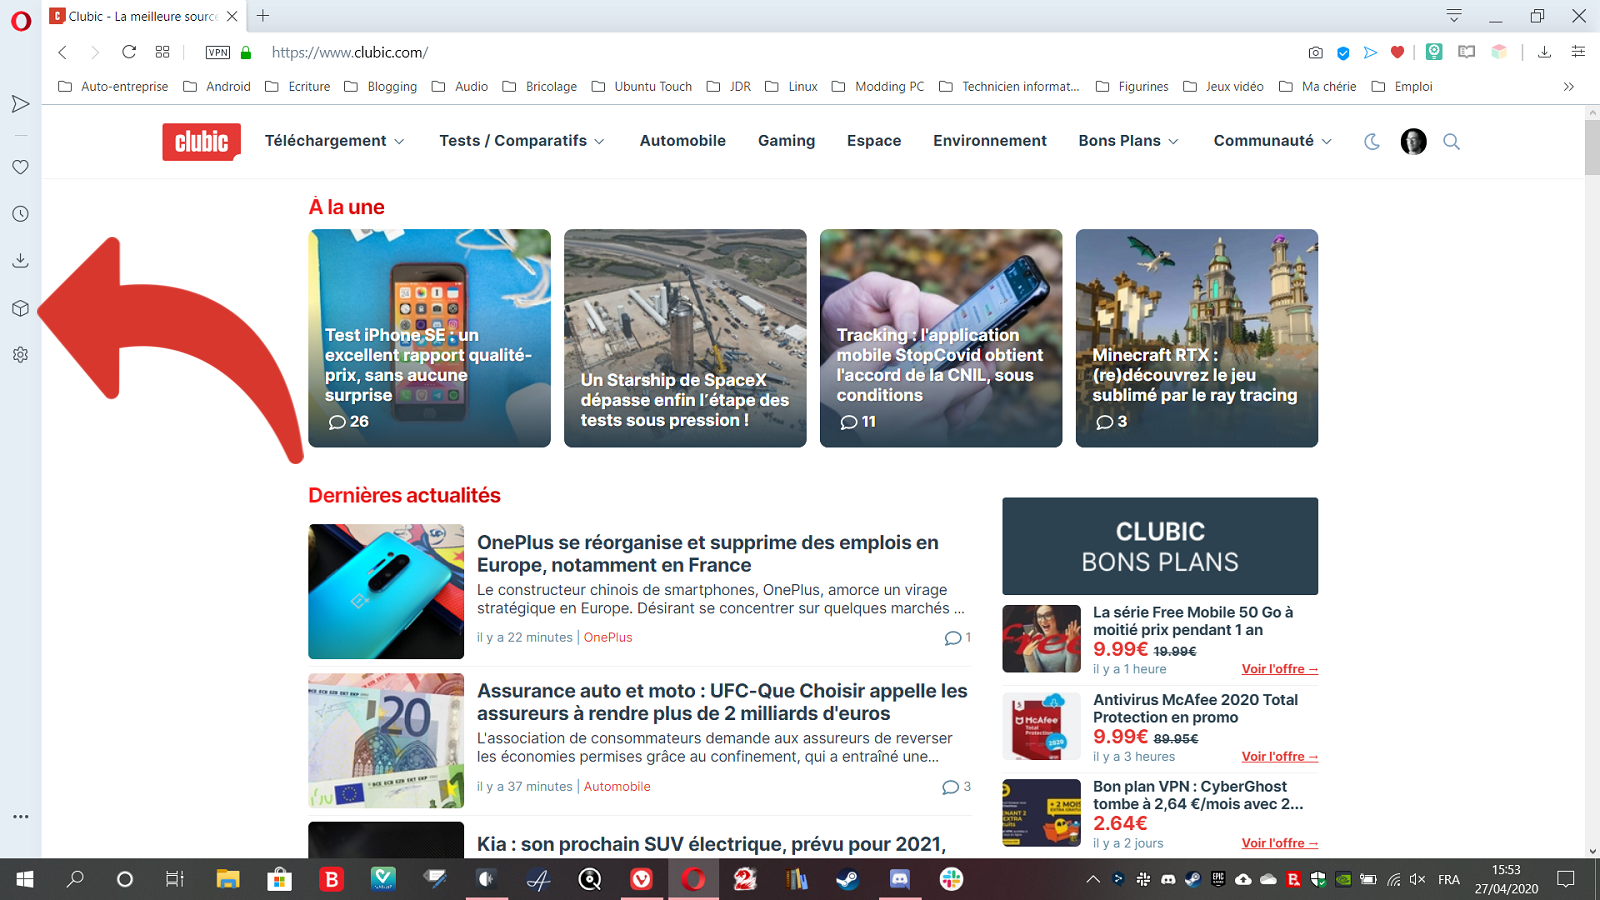Open History clock in the sidebar
This screenshot has width=1600, height=900.
click(20, 214)
